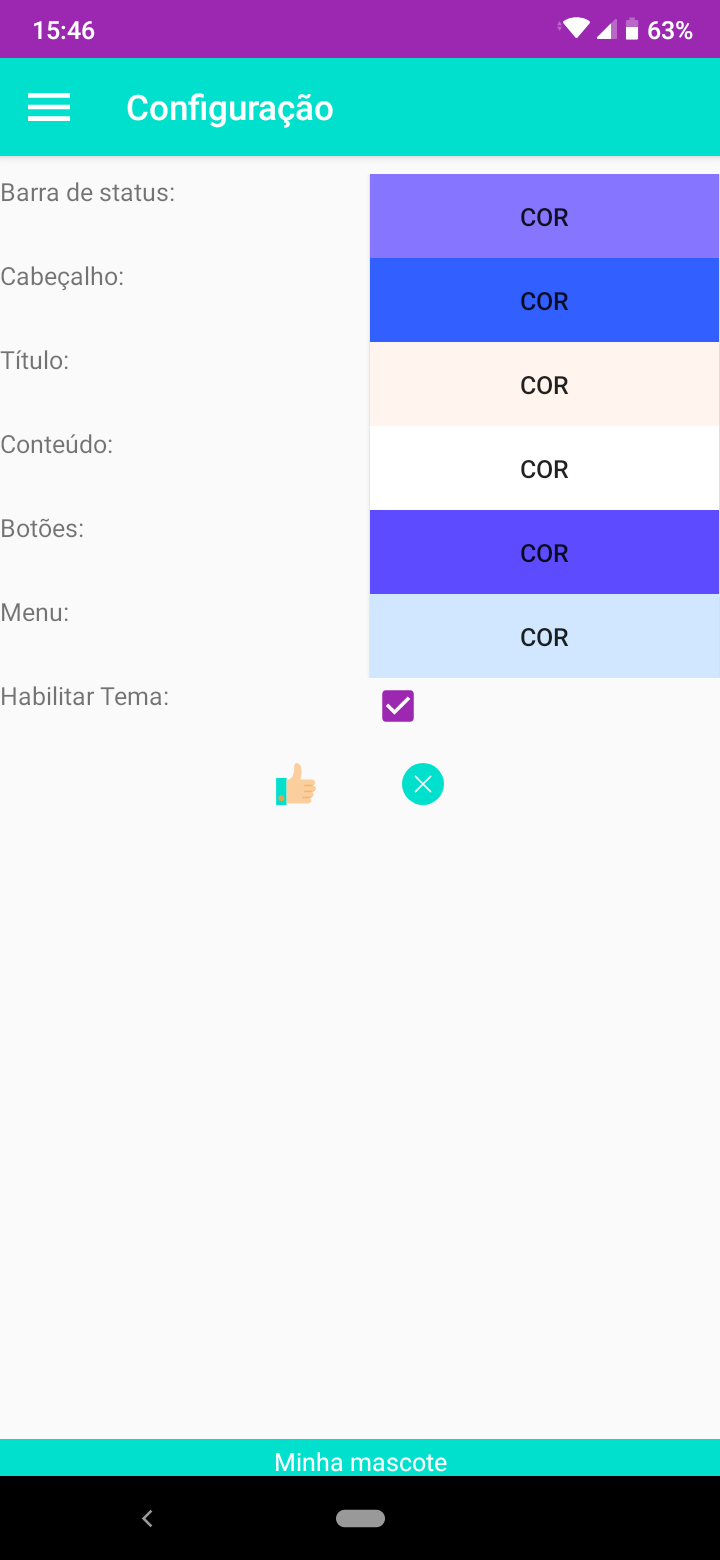Viewport: 720px width, 1560px height.
Task: Select the Conteúdo COR button
Action: coord(544,469)
